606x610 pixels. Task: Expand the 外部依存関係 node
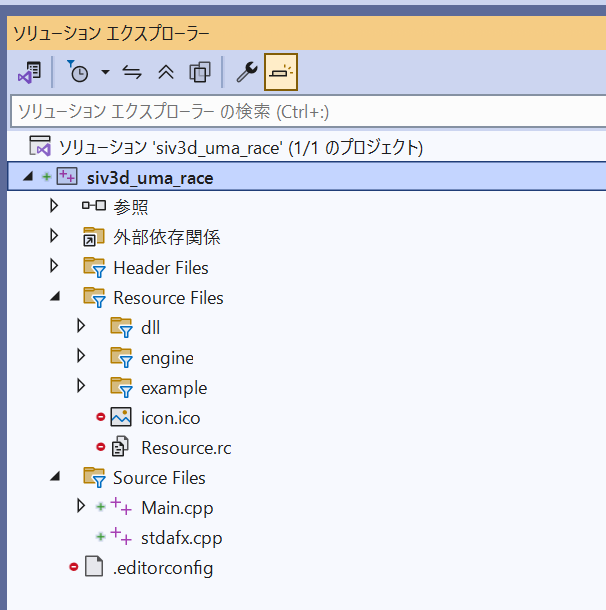click(54, 238)
